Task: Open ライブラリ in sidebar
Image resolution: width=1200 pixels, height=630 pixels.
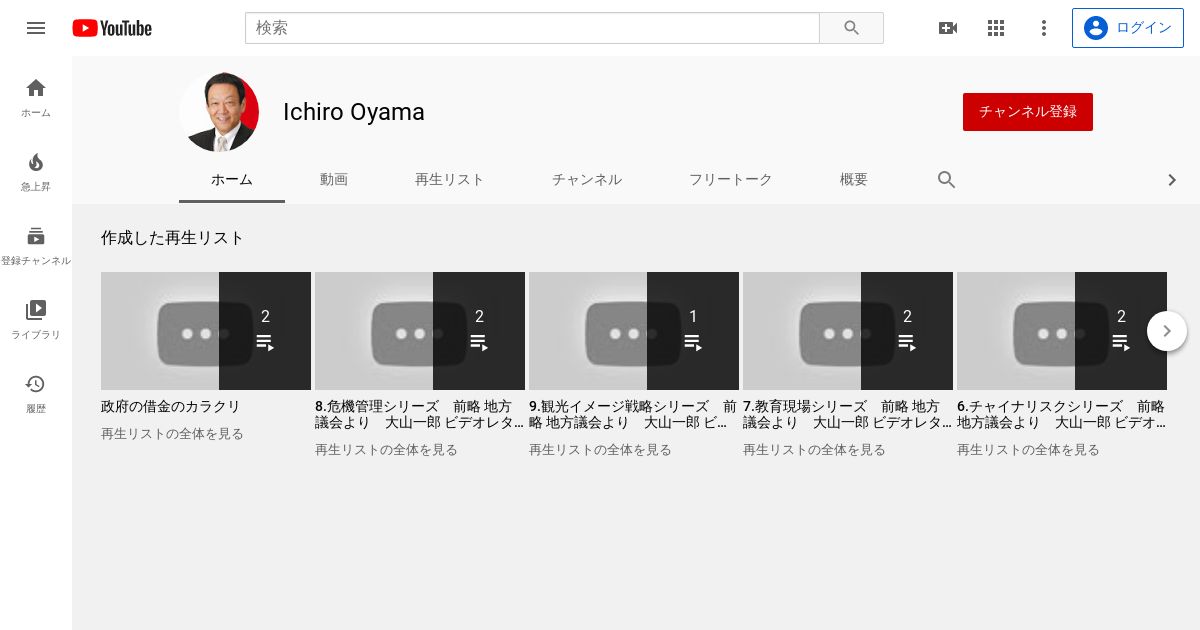Action: [x=36, y=320]
